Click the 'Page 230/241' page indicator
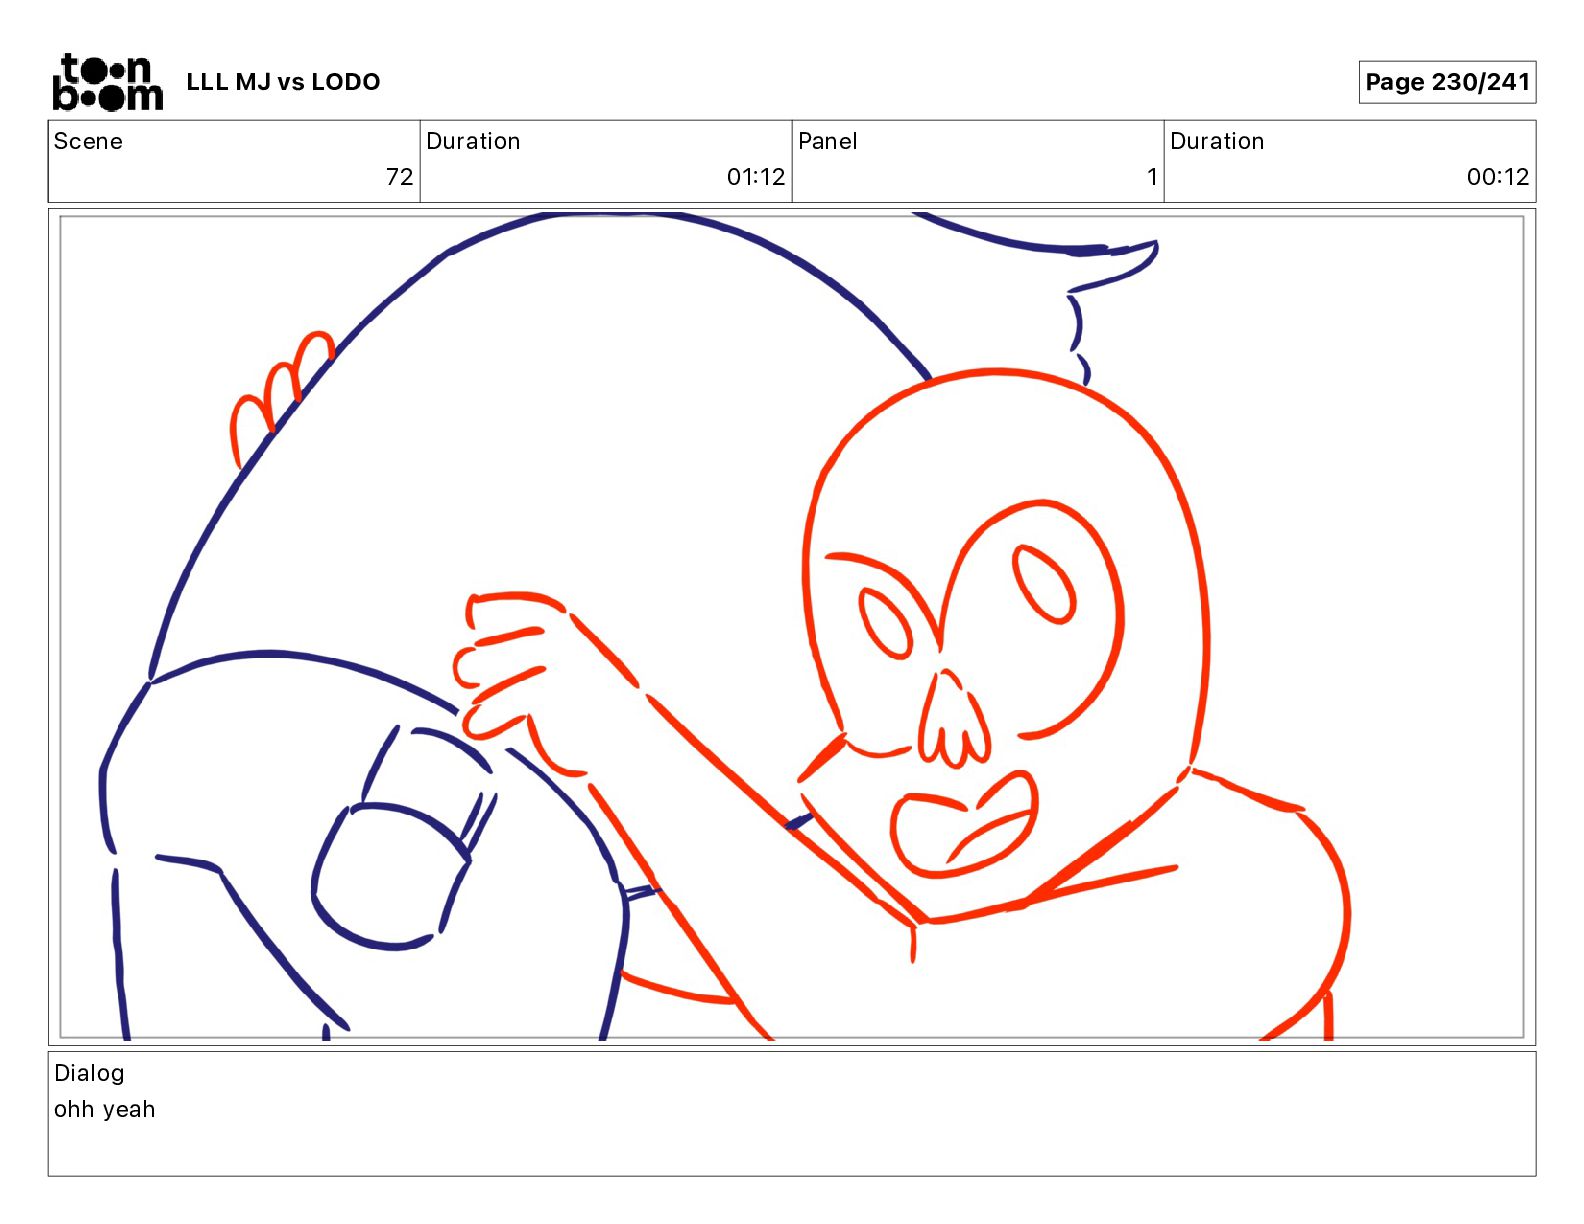1584x1224 pixels. point(1447,82)
